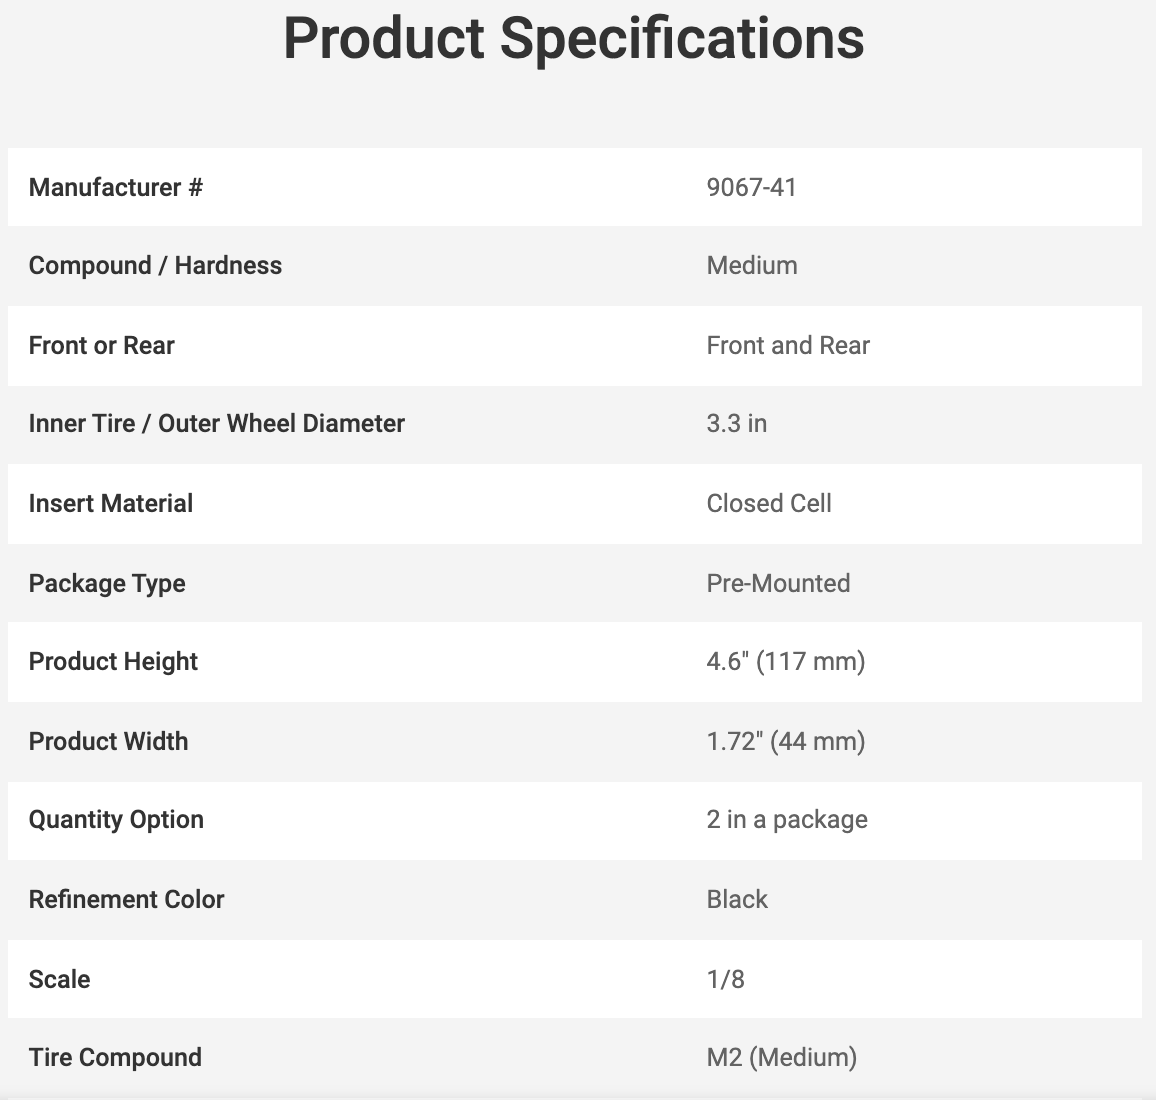Select the M2 (Medium) tire compound value
Image resolution: width=1156 pixels, height=1100 pixels.
click(x=781, y=1057)
